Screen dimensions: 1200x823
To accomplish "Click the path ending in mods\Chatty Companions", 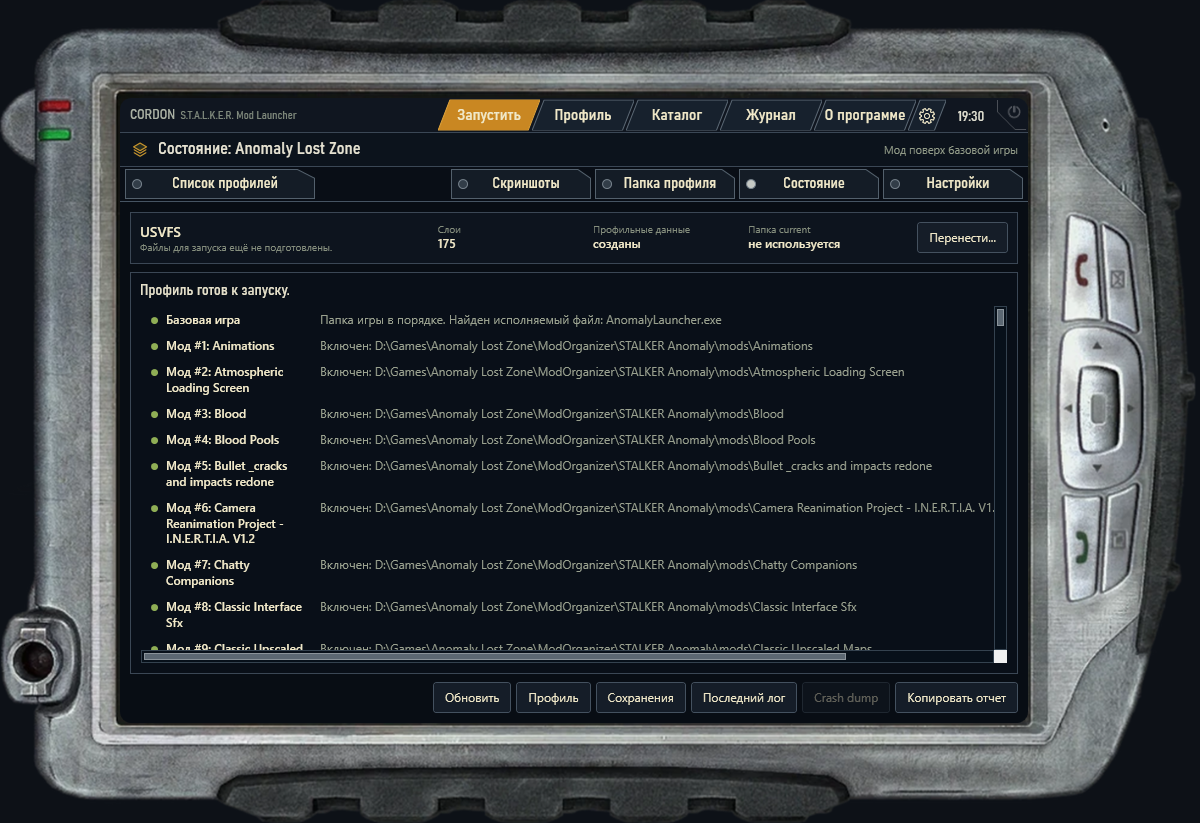I will click(x=589, y=565).
